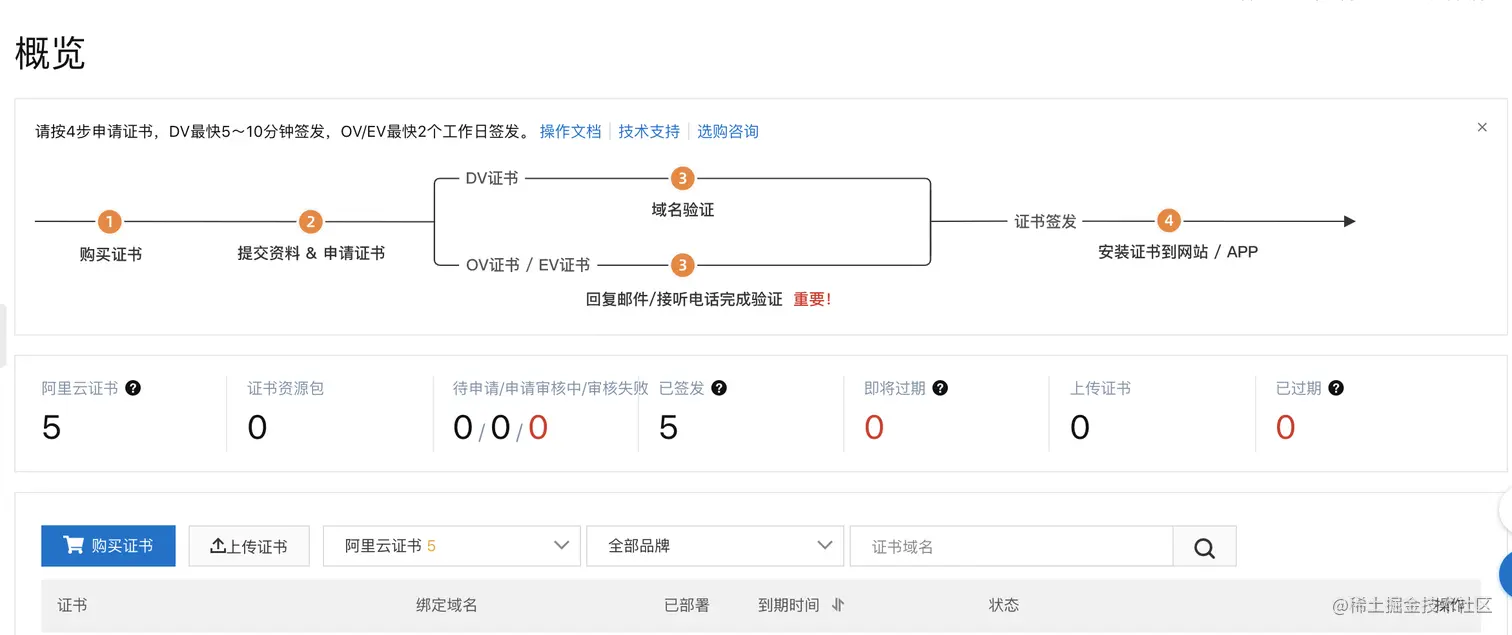Click the 阿里云证书 count 5
Screen dimensions: 1512x635
coord(51,428)
